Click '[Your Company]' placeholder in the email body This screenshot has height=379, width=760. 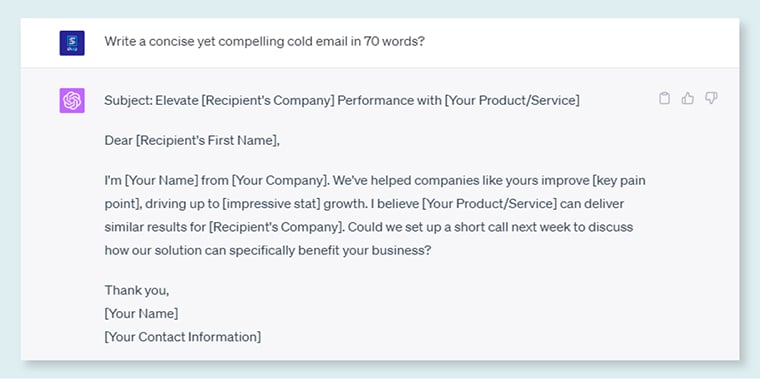click(x=280, y=181)
